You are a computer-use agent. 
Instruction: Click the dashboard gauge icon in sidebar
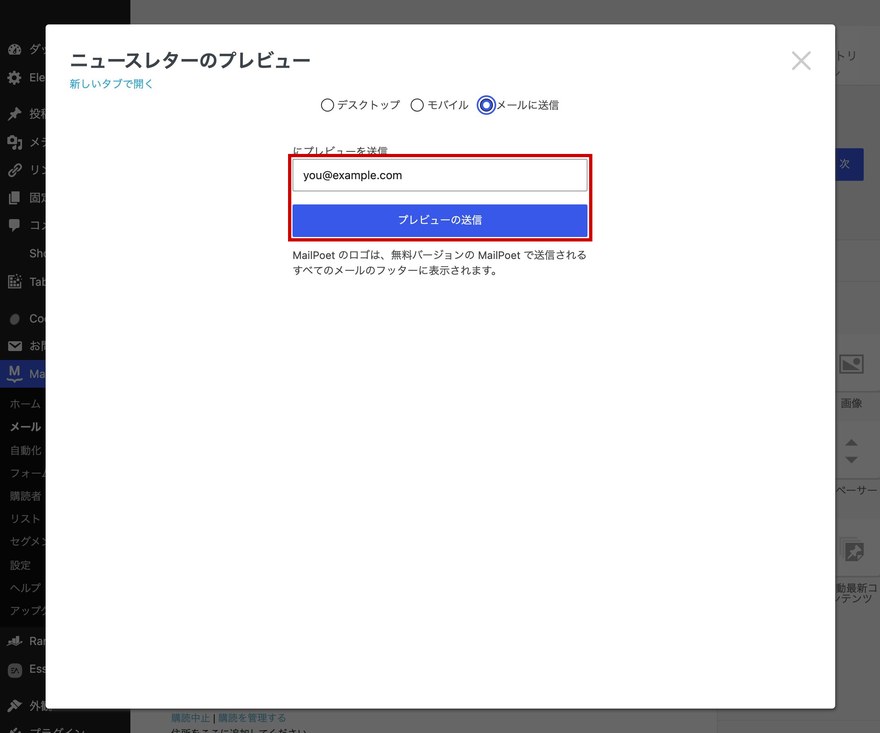tap(15, 49)
